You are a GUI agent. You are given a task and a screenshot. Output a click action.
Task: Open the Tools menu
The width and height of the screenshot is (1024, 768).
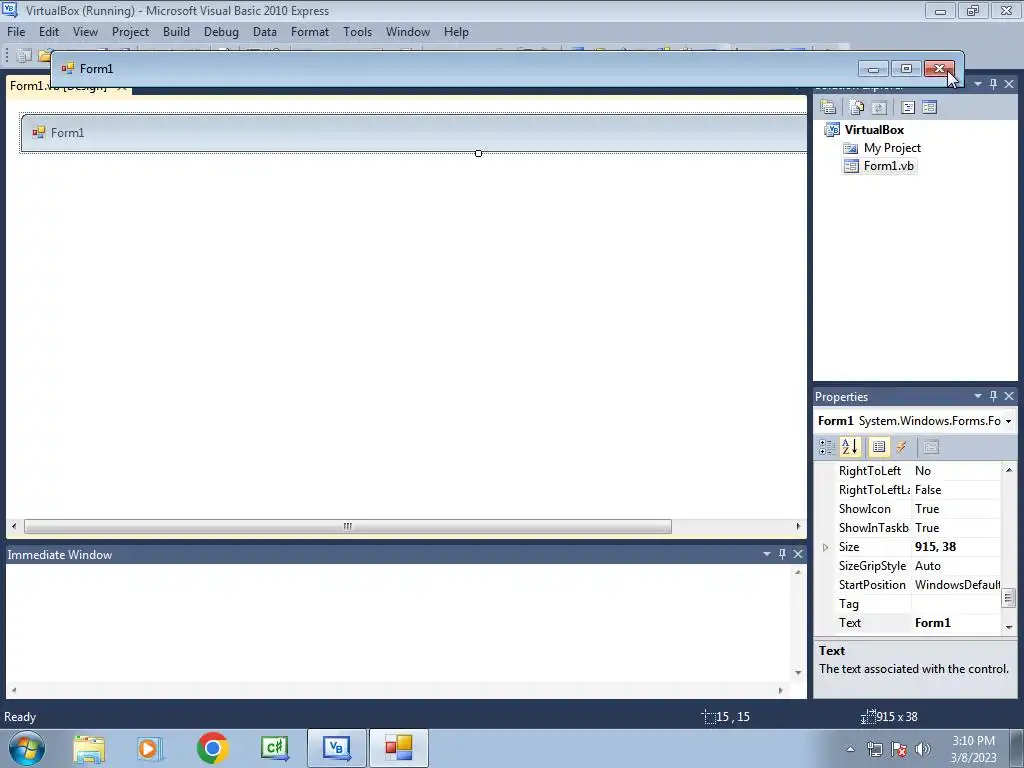tap(358, 31)
